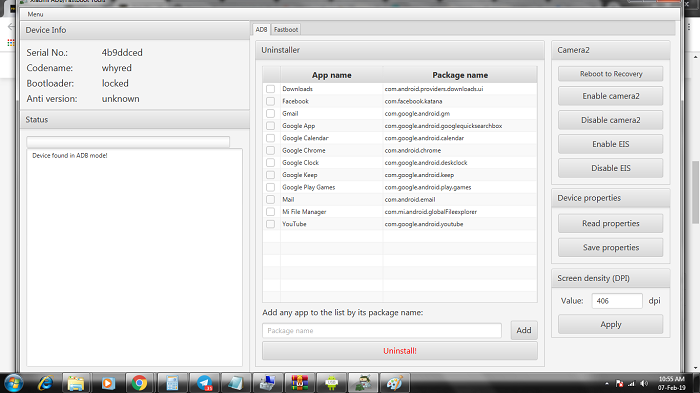Launch Internet Explorer from taskbar
The image size is (700, 393).
tap(45, 383)
